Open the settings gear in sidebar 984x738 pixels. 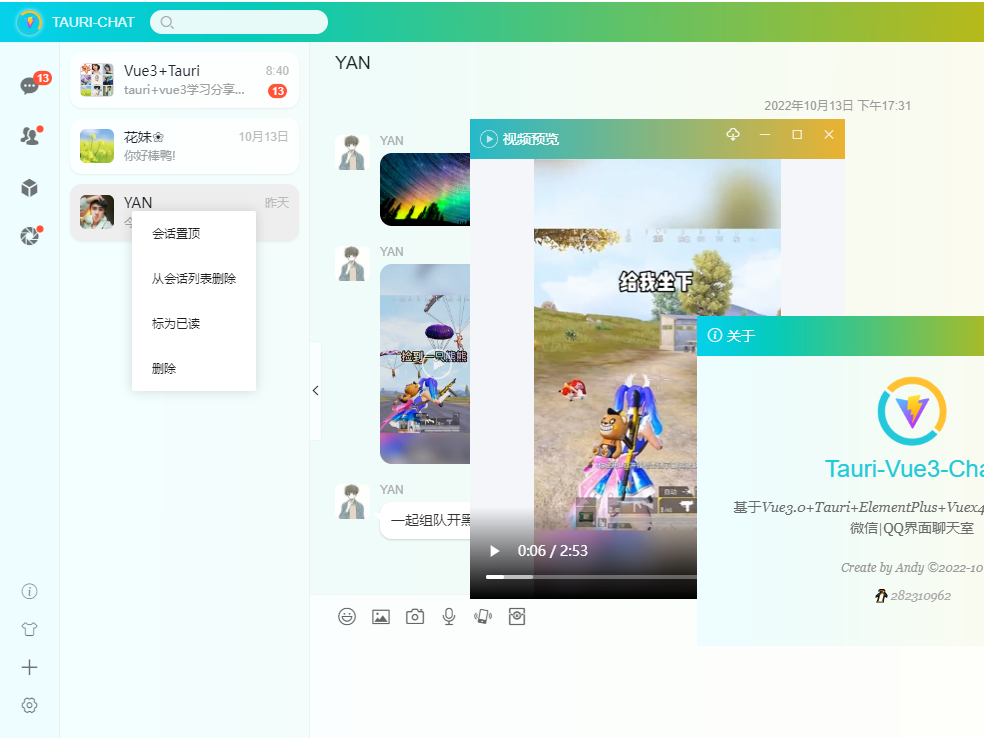coord(29,705)
